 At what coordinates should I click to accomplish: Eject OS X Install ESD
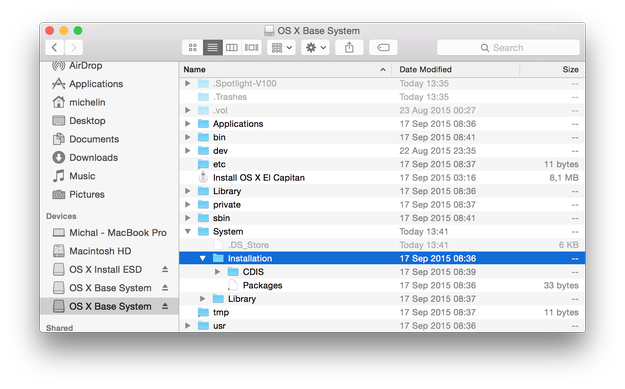click(x=165, y=269)
